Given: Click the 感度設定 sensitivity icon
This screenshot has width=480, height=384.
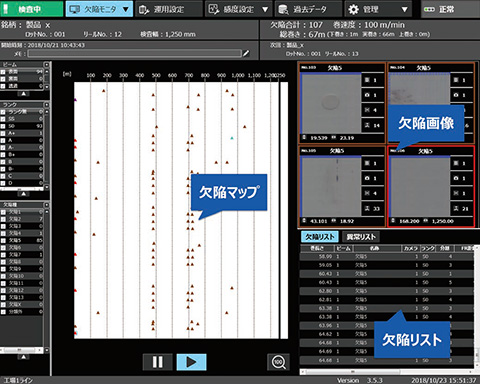Looking at the screenshot, I should pyautogui.click(x=214, y=9).
